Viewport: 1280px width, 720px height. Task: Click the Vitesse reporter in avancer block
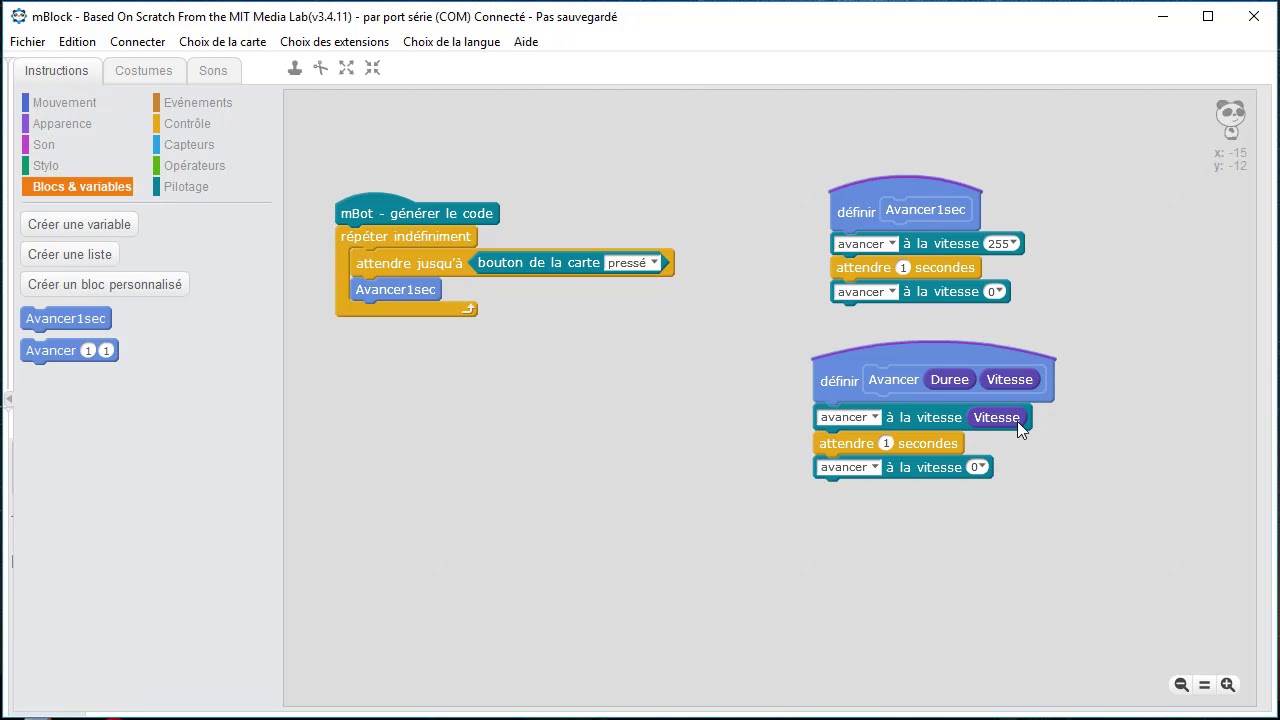996,418
